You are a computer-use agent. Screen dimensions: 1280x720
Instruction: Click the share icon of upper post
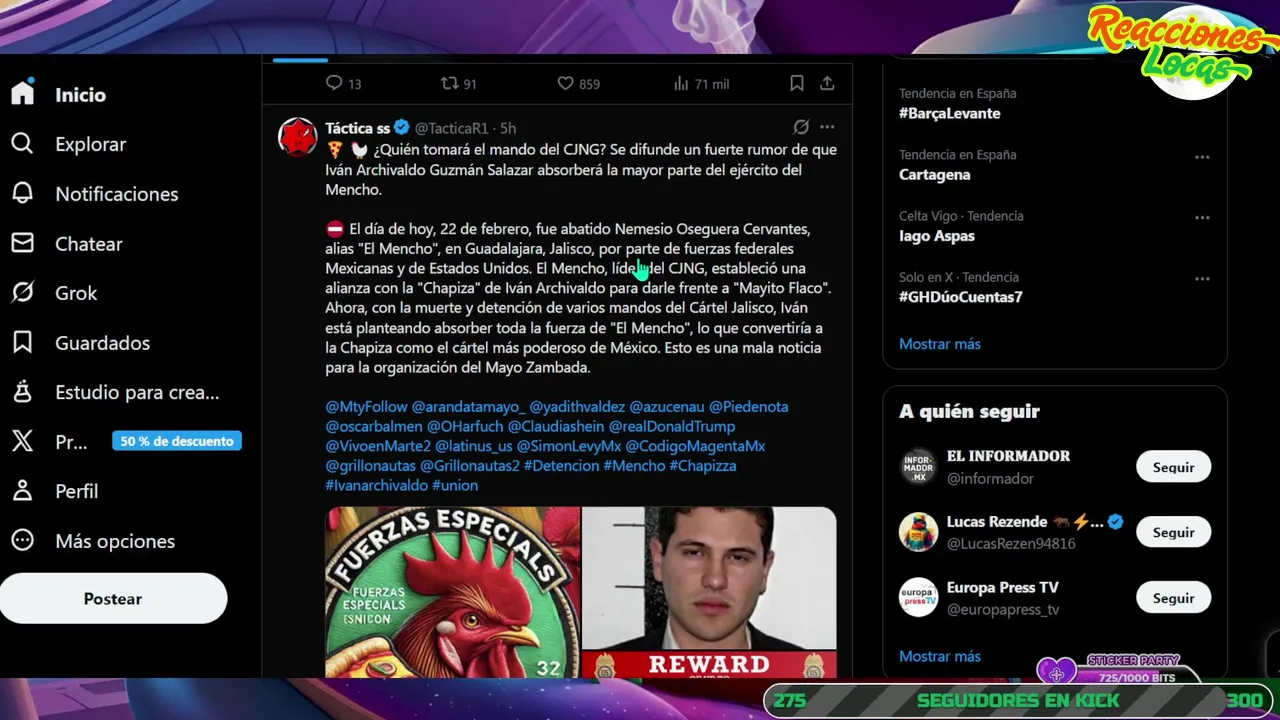827,83
